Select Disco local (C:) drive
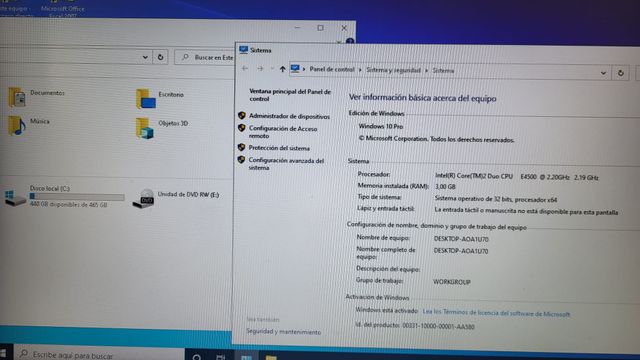Viewport: 640px width, 360px height. point(64,196)
